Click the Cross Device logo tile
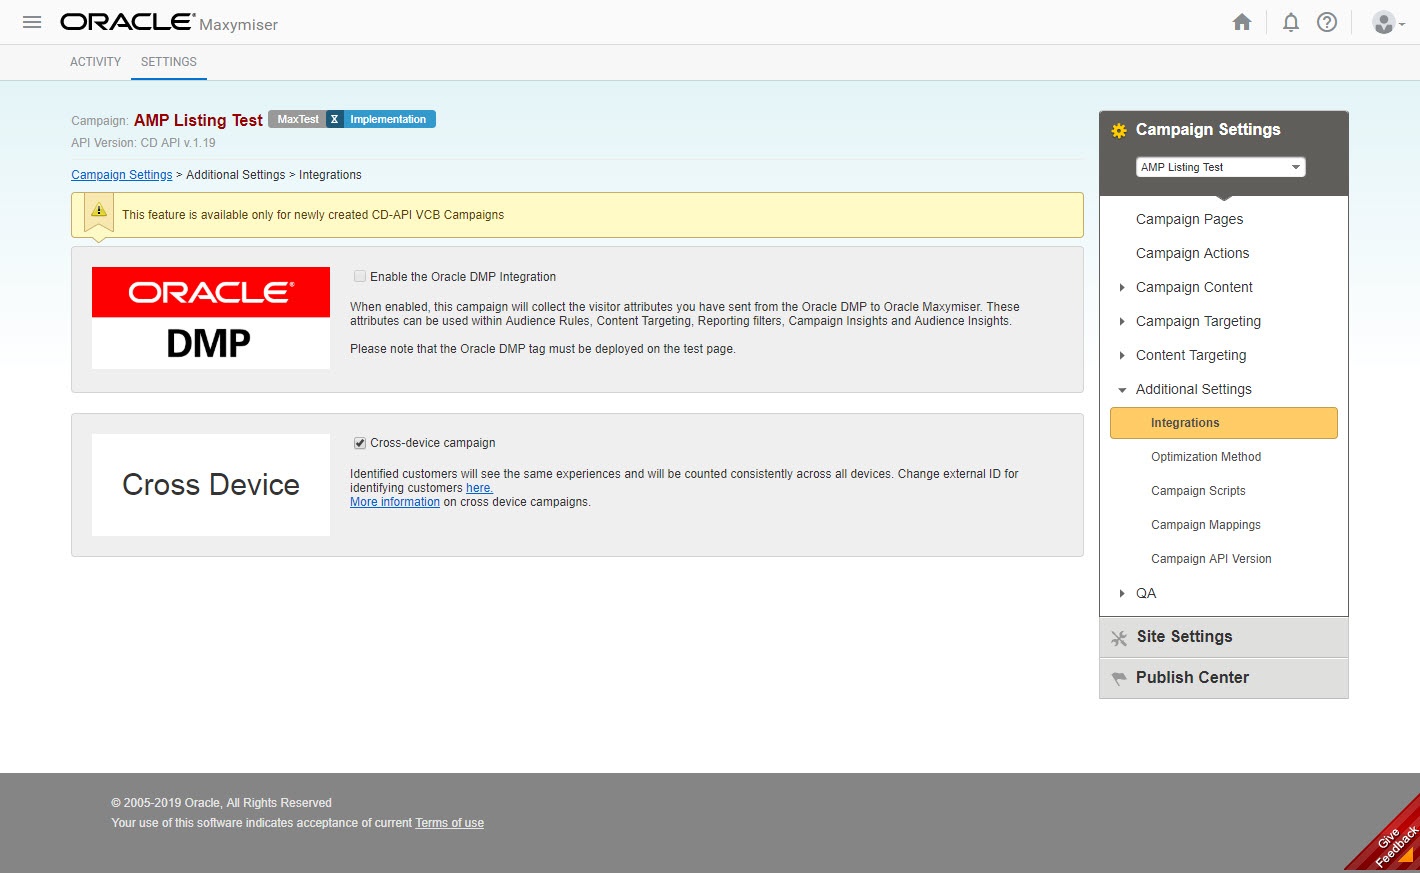This screenshot has width=1420, height=873. tap(211, 485)
